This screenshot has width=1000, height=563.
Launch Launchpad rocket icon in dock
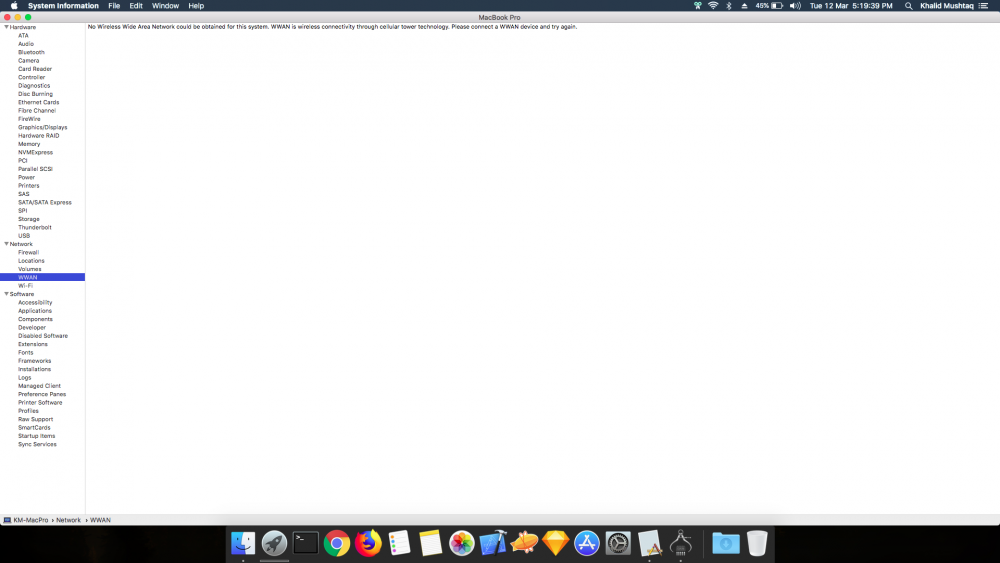click(274, 543)
